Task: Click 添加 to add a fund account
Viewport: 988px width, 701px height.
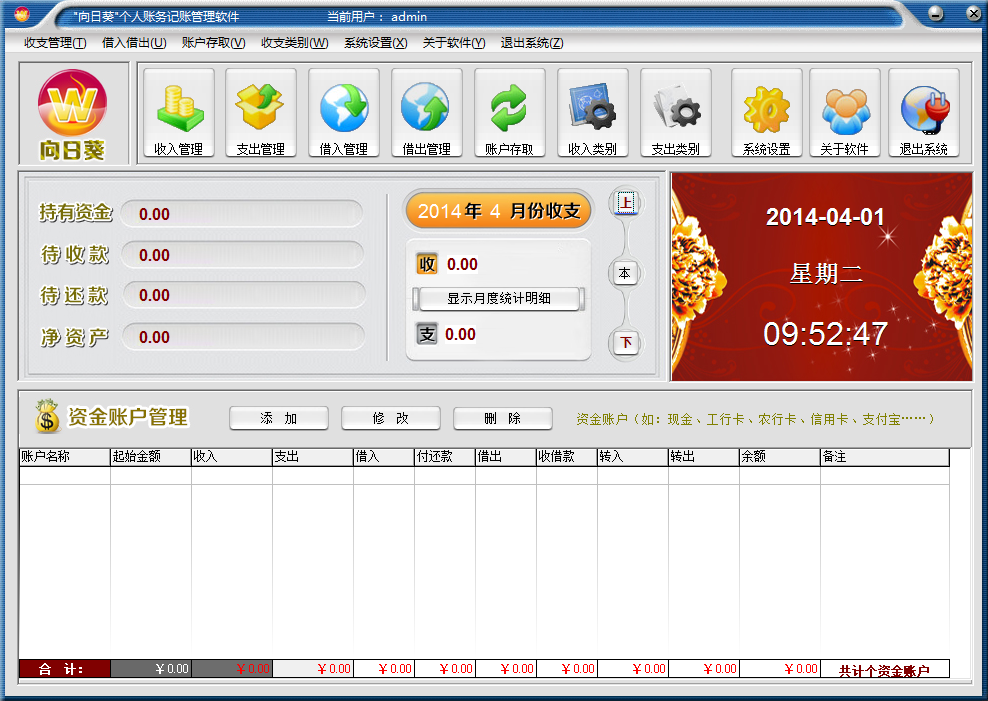Action: pyautogui.click(x=279, y=418)
